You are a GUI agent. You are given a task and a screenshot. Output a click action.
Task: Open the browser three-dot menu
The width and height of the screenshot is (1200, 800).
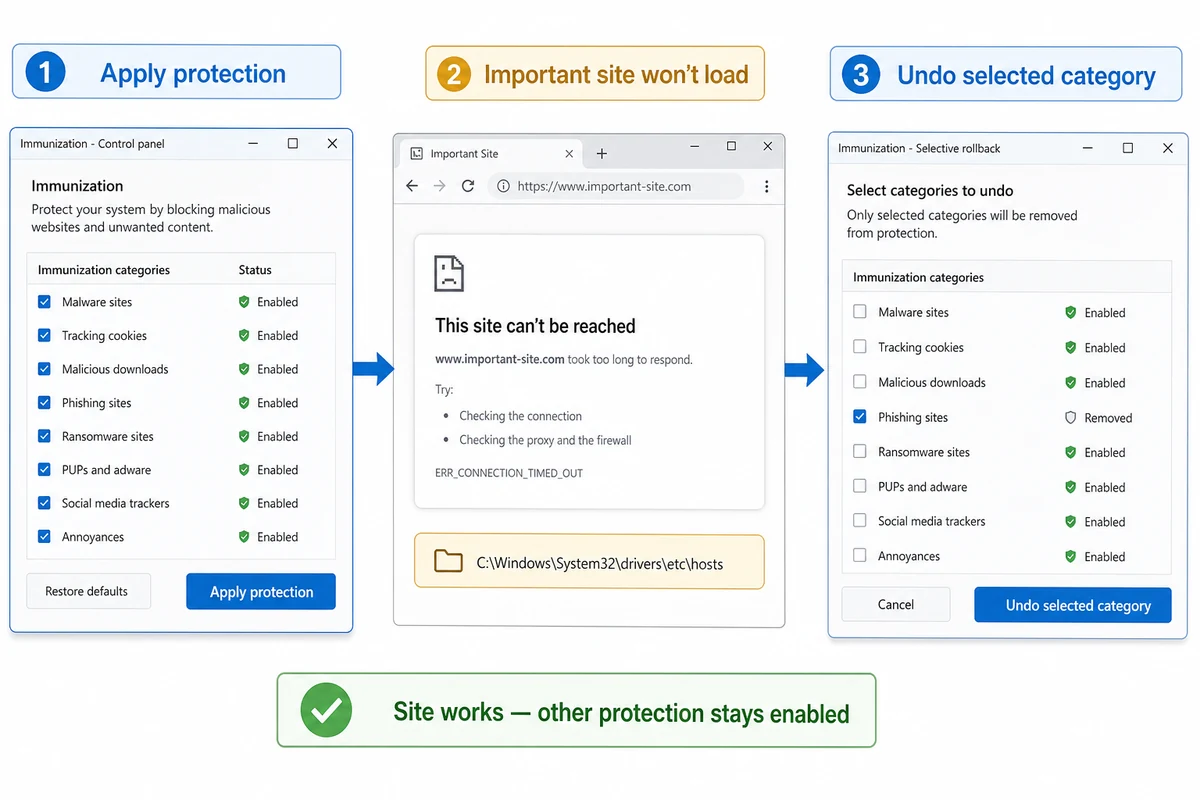pos(766,186)
